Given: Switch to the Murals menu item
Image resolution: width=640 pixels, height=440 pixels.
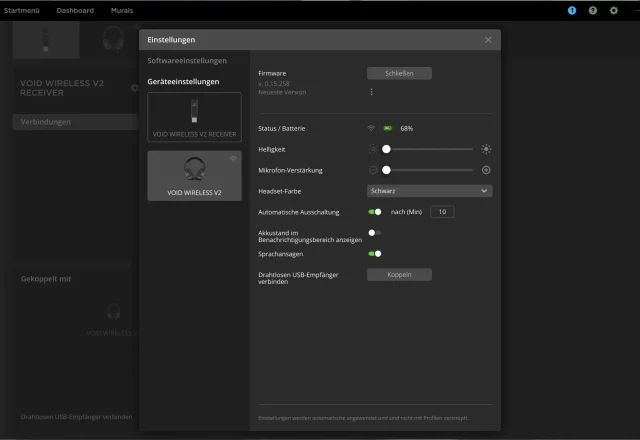Looking at the screenshot, I should tap(124, 10).
